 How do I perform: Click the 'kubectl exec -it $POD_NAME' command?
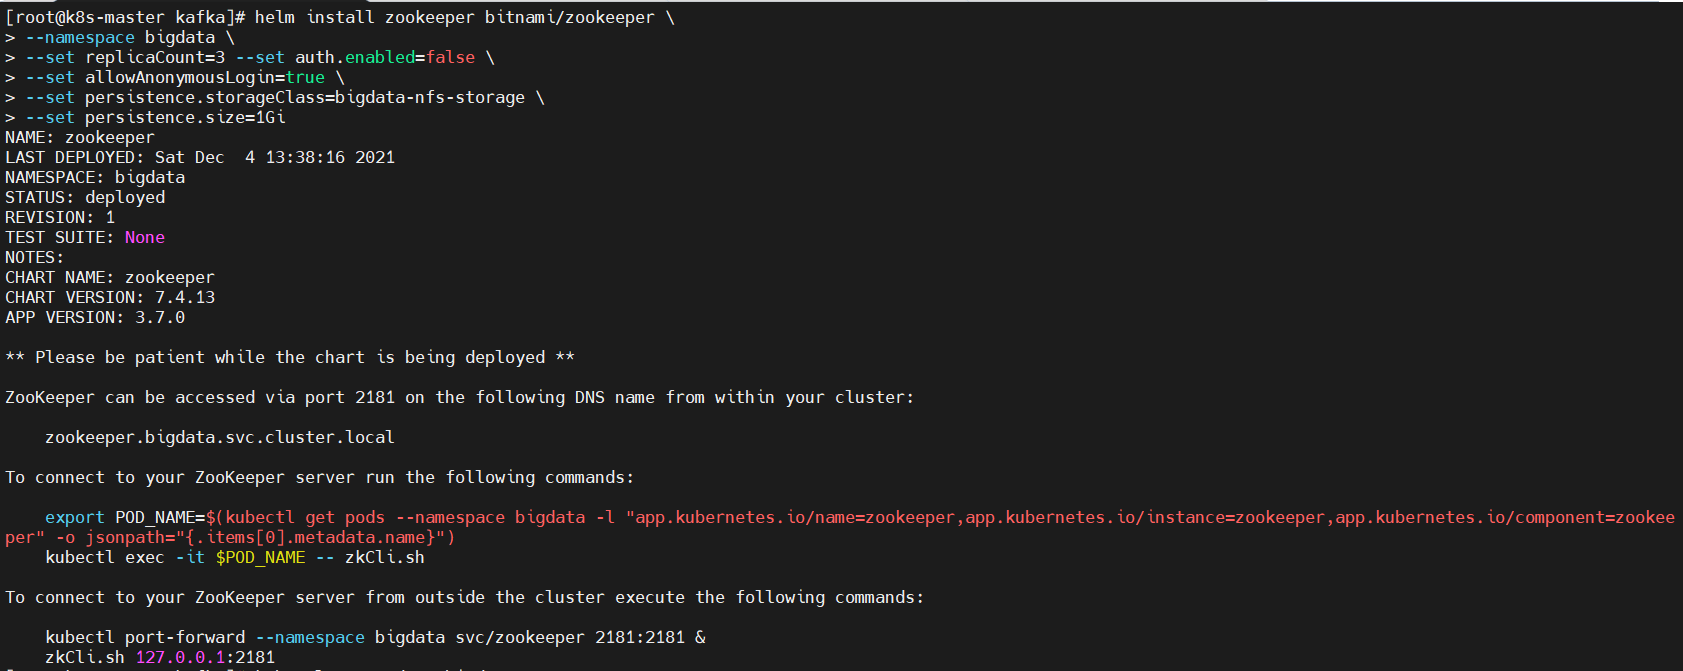(x=235, y=557)
